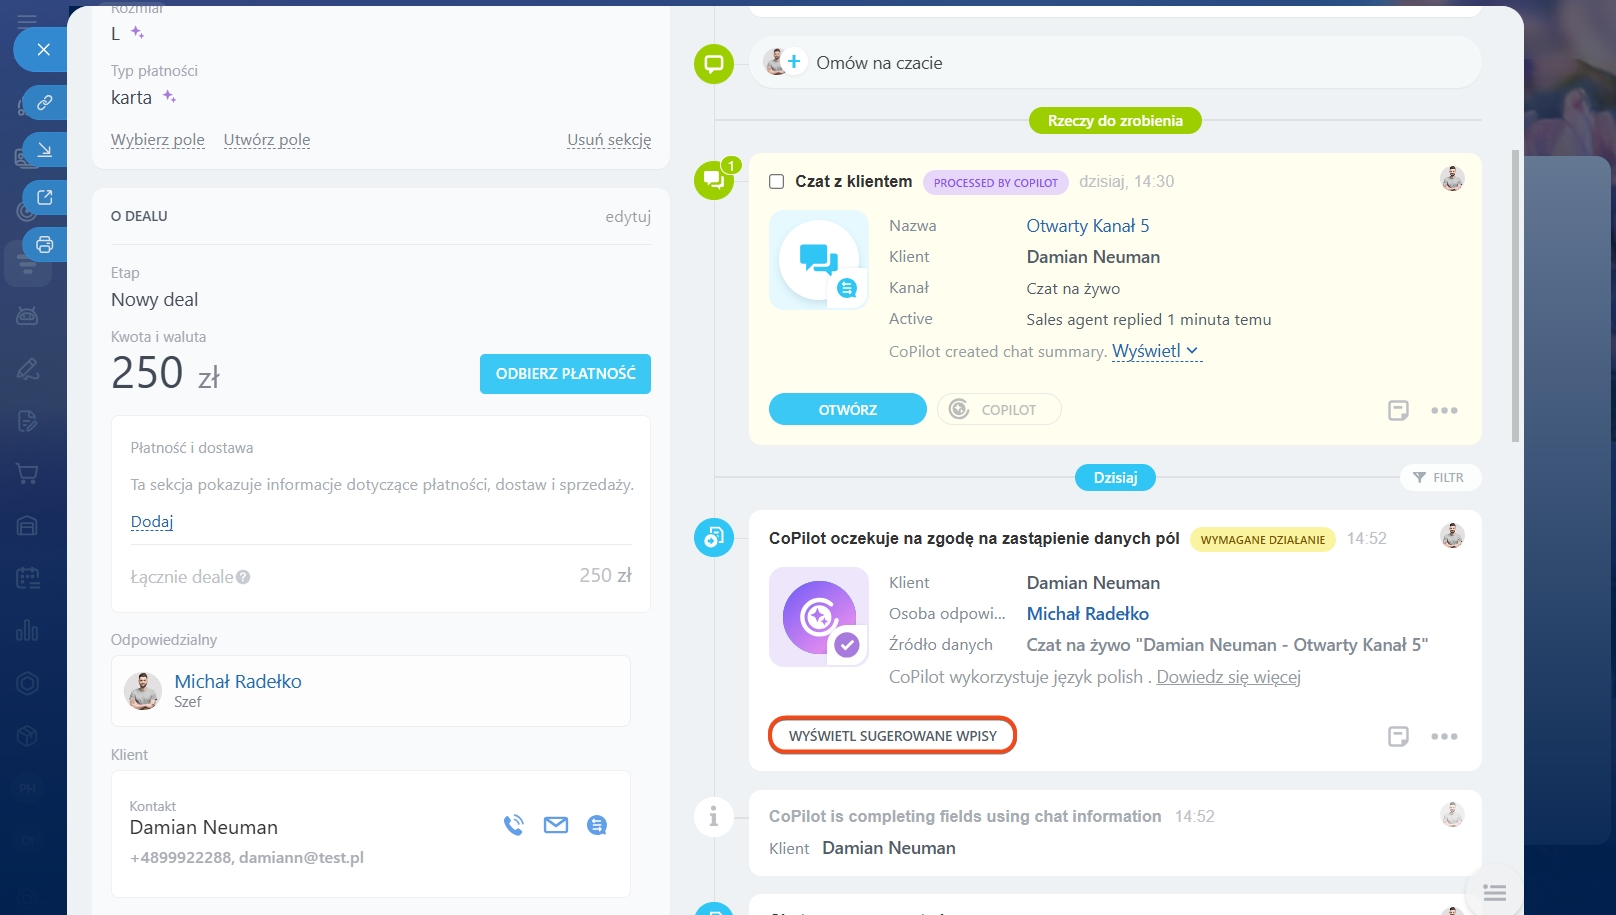
Task: Call Damian Neuman via phone icon
Action: coord(514,825)
